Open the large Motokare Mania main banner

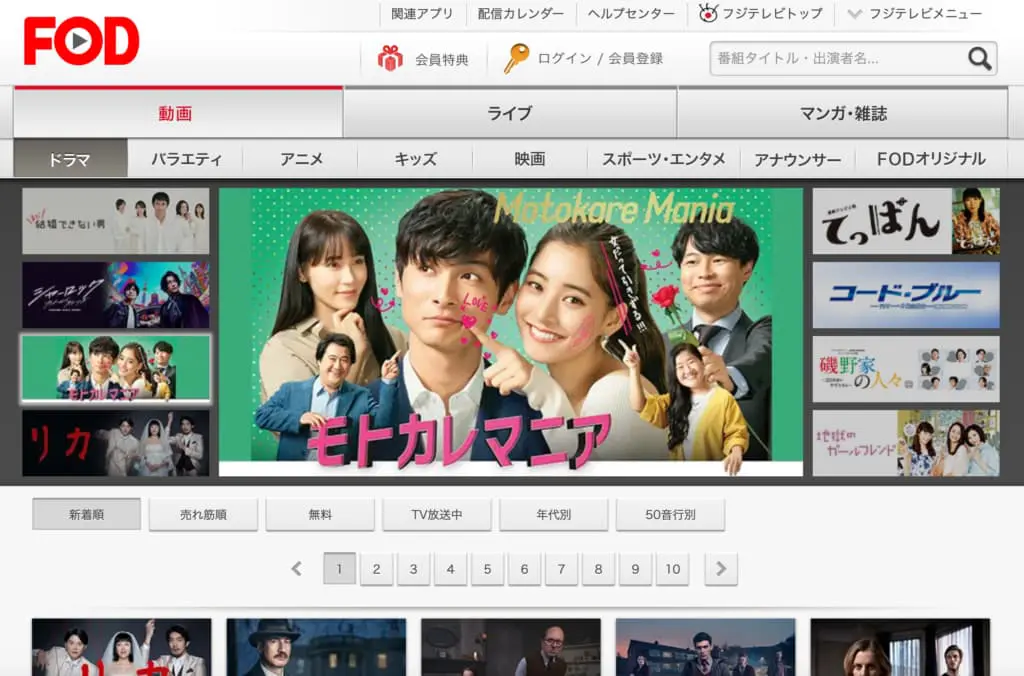[x=511, y=332]
